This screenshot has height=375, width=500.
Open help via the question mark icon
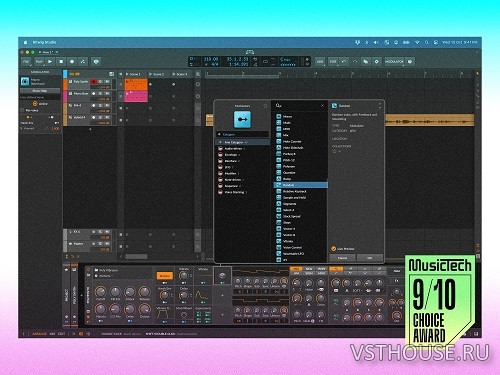tap(410, 62)
